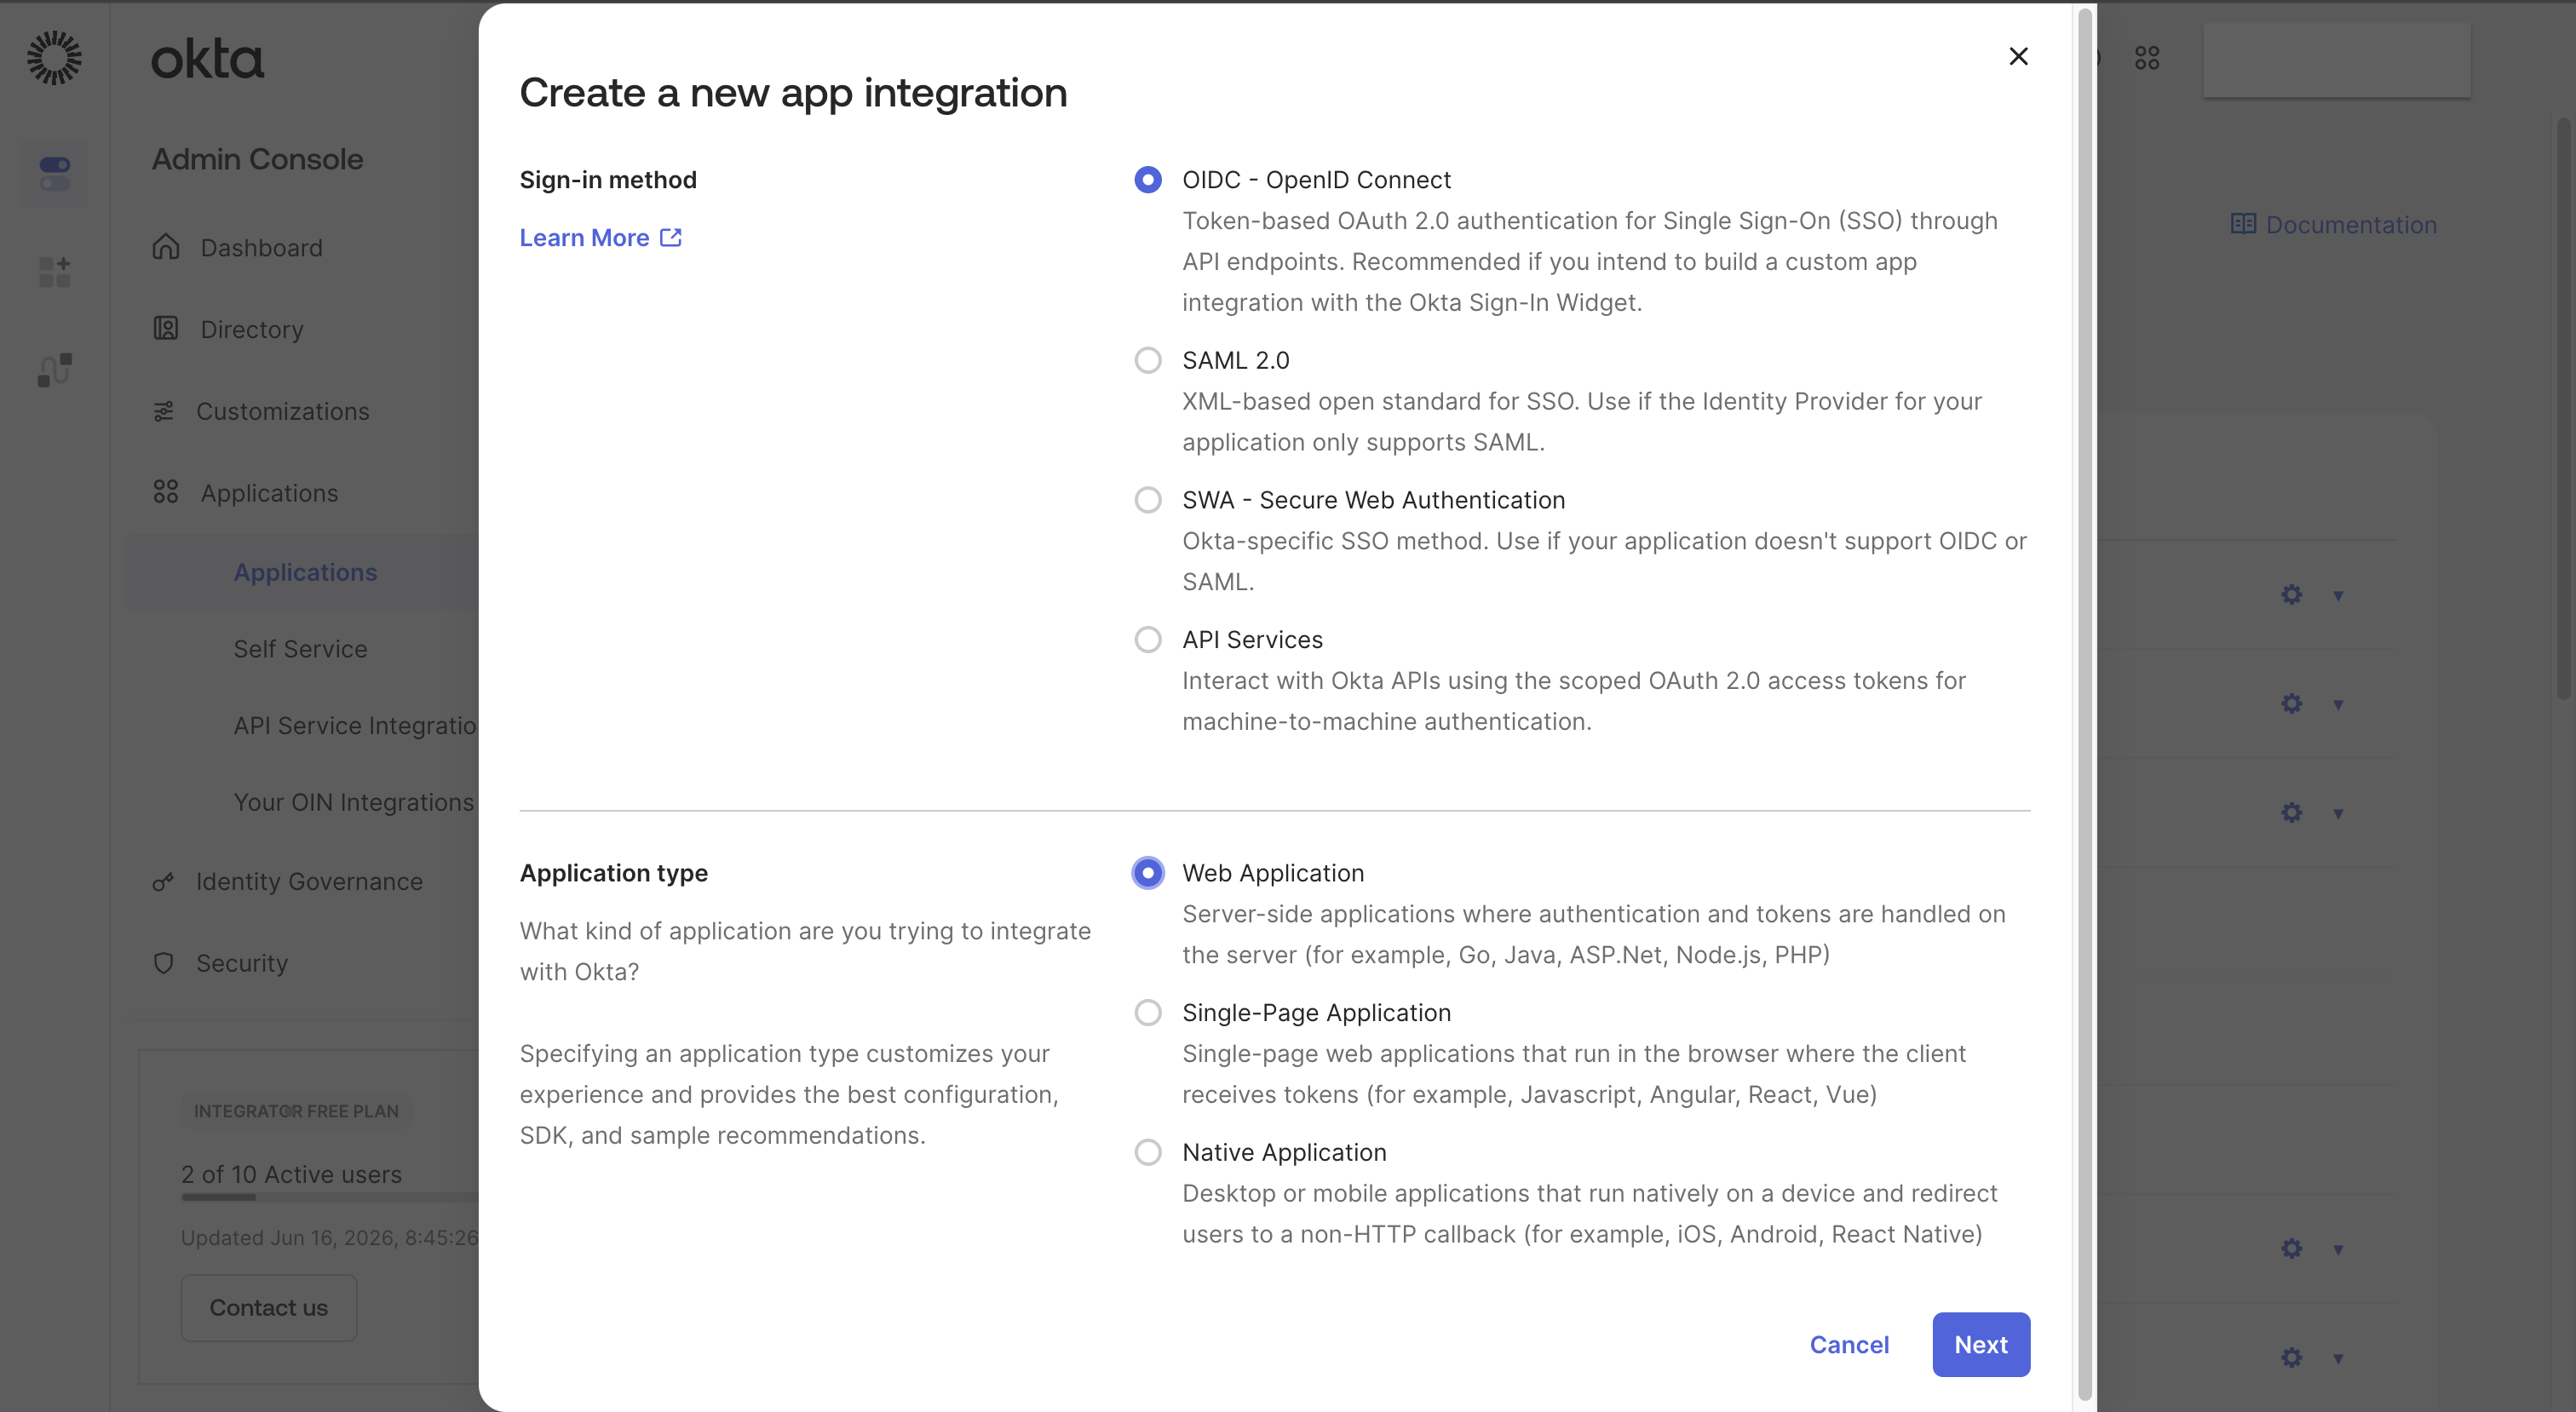Open the workflows icon in left rail
Viewport: 2576px width, 1412px height.
54,369
